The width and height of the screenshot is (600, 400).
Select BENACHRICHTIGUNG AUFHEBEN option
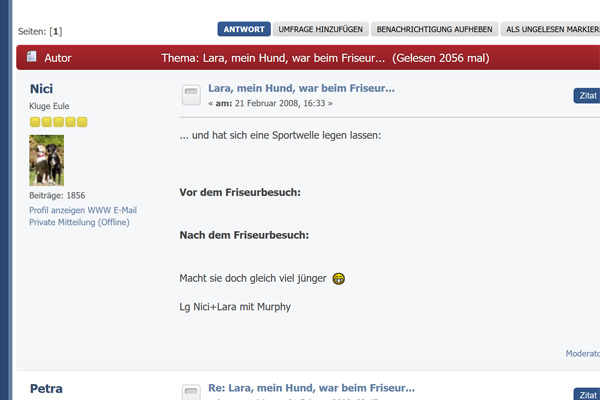[x=433, y=29]
